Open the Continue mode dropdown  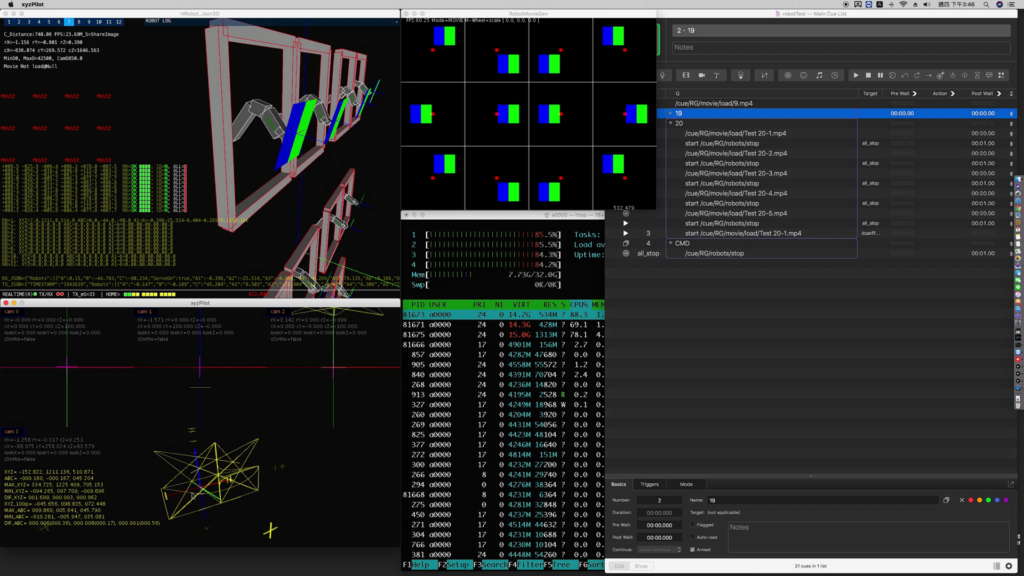(660, 550)
